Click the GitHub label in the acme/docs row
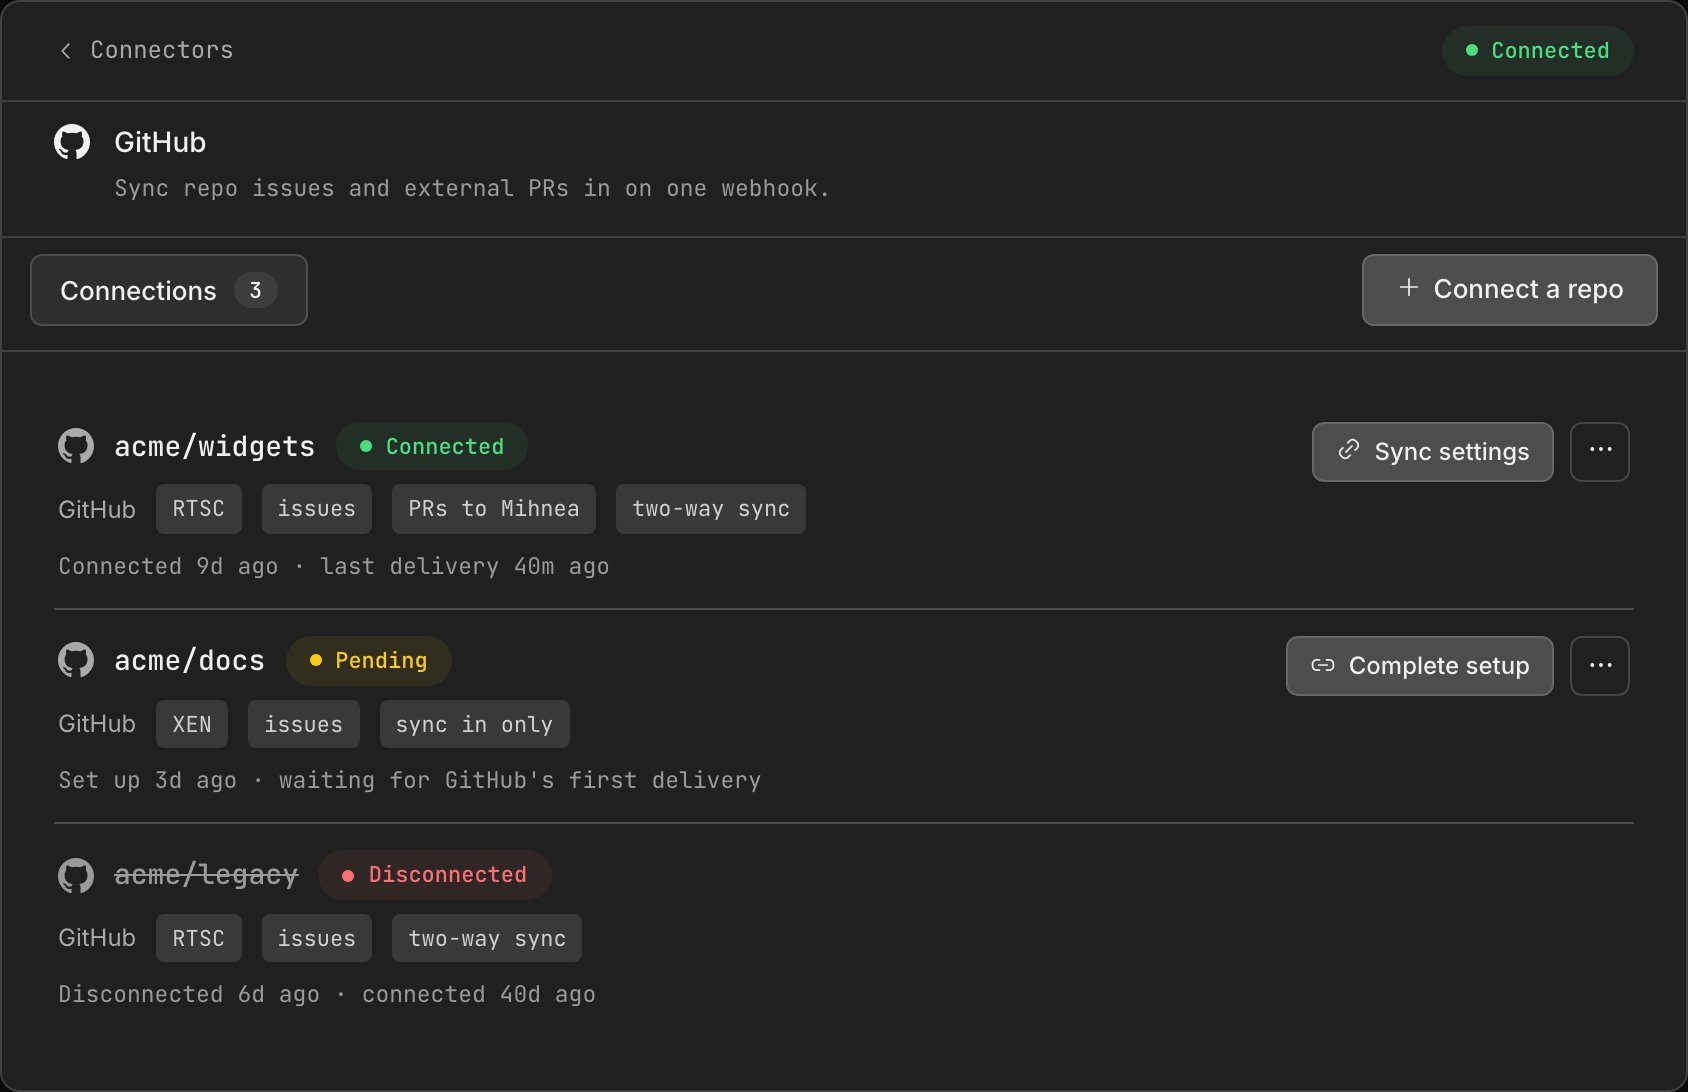1688x1092 pixels. click(97, 724)
